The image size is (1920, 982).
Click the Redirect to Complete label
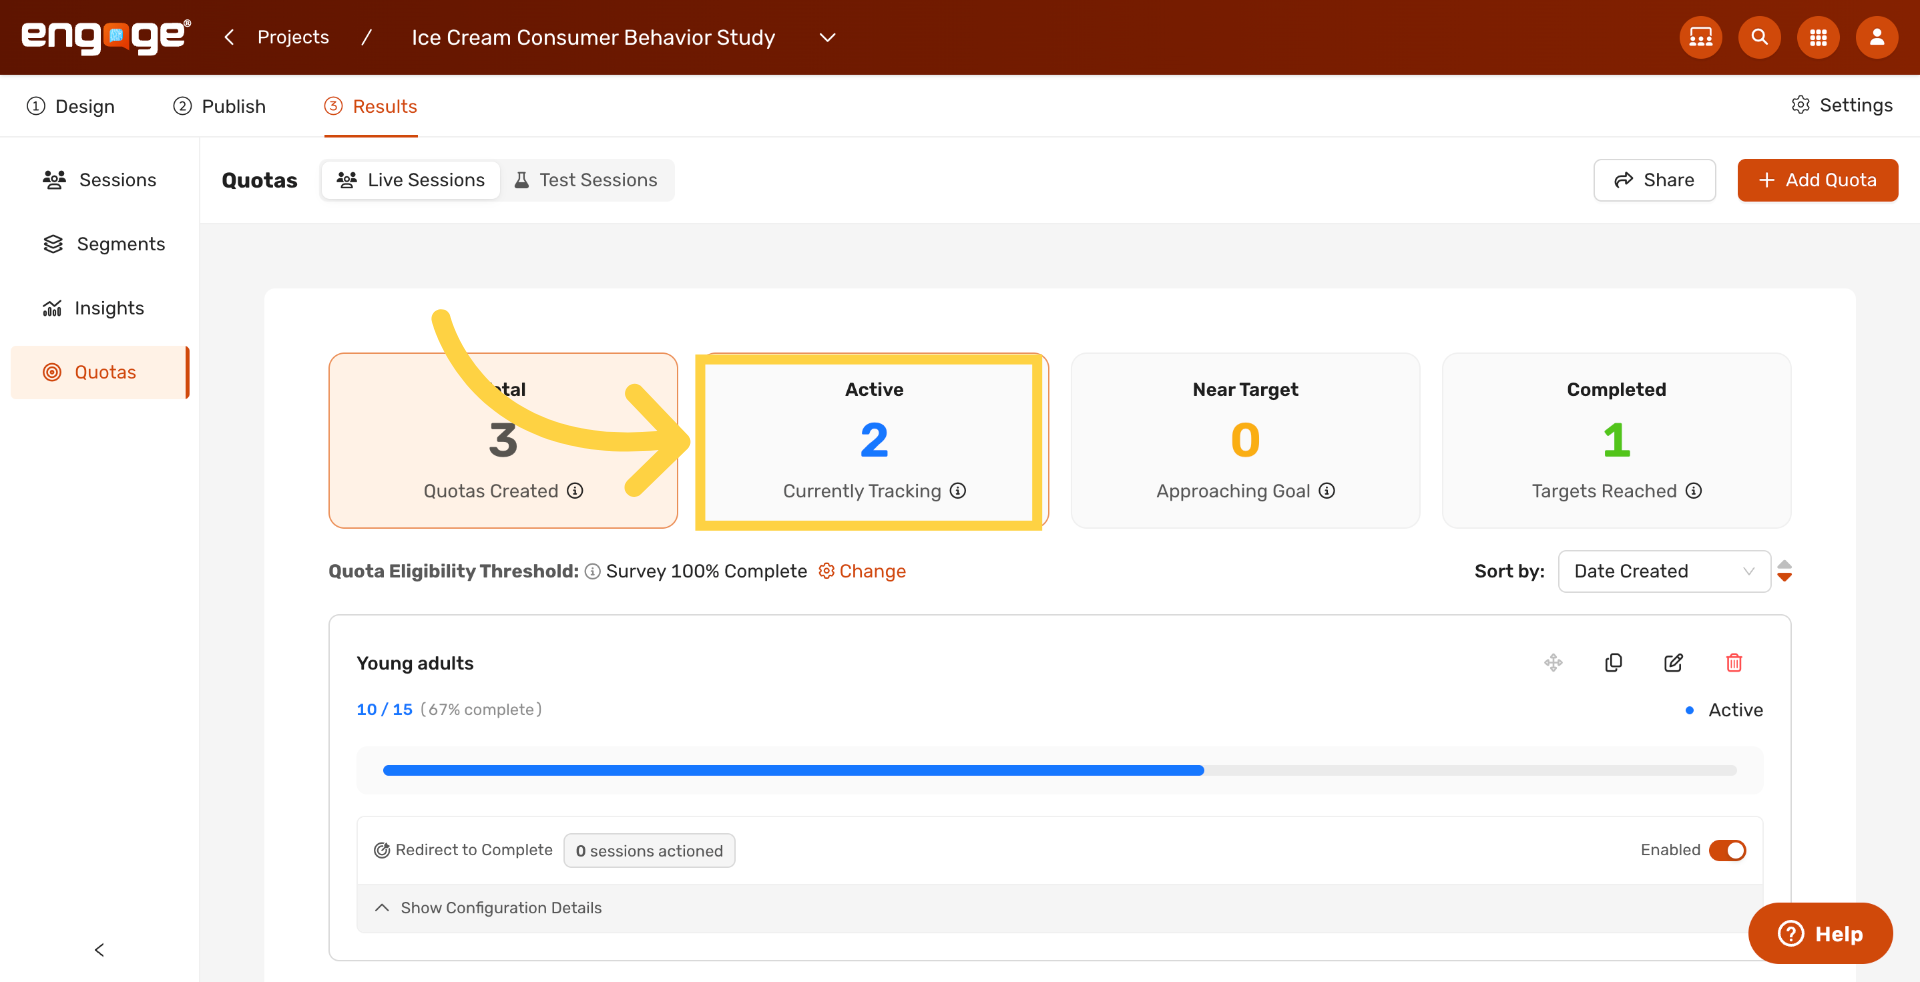(x=474, y=850)
